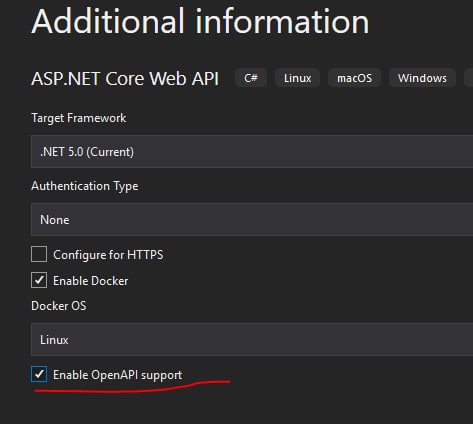This screenshot has height=424, width=473.
Task: Open the Docker OS Linux dropdown
Action: tap(252, 340)
